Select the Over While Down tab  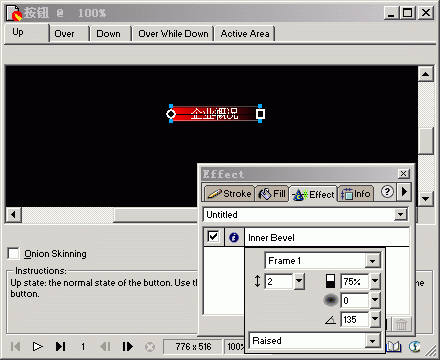[173, 34]
